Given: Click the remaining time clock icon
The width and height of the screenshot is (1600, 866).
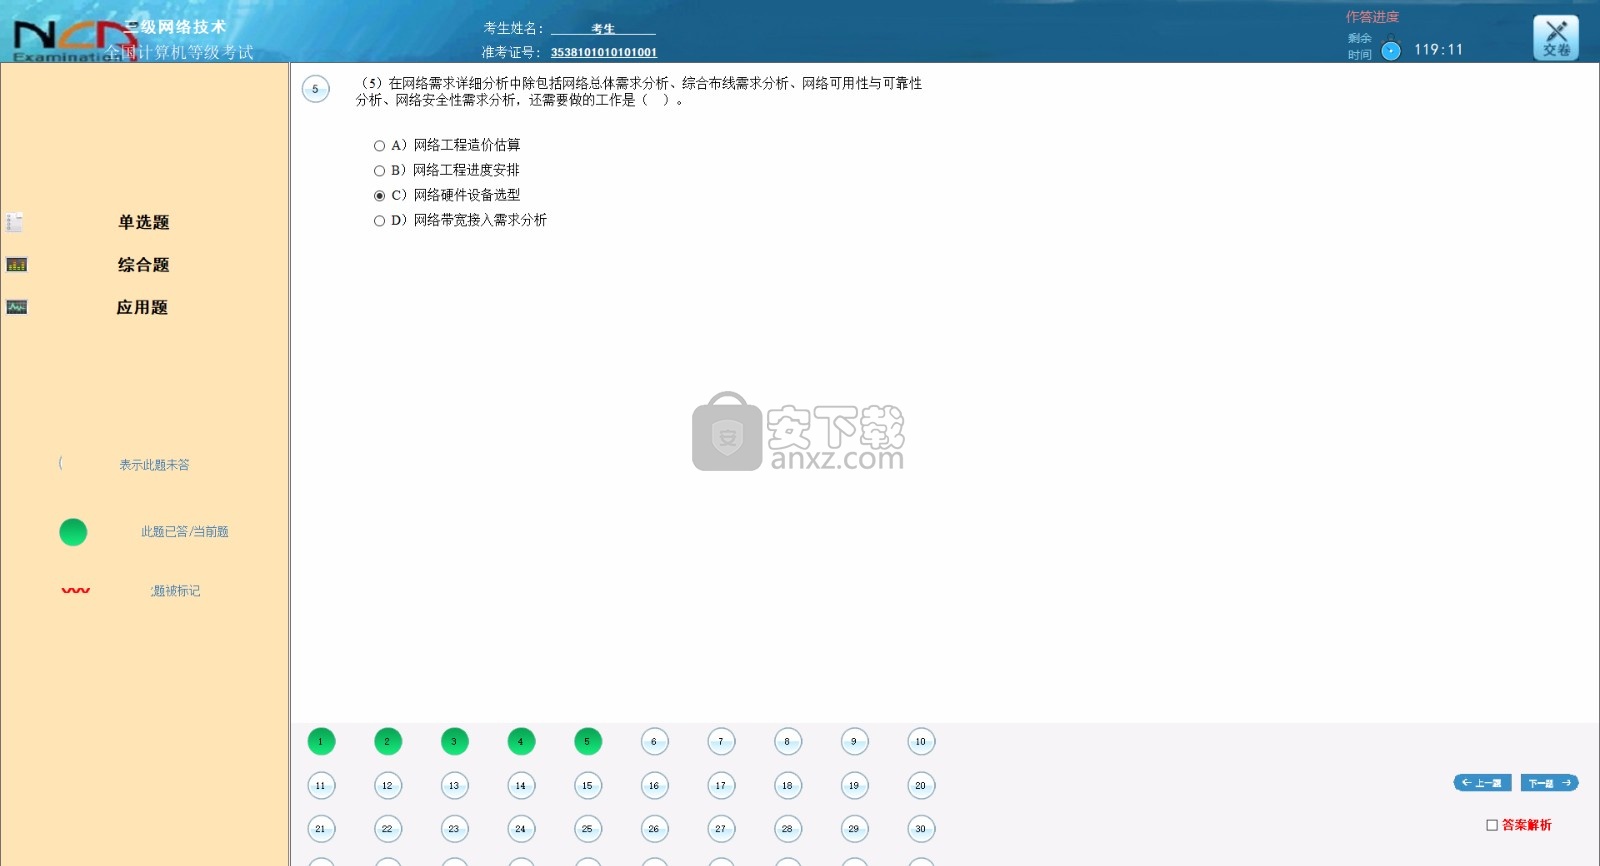Looking at the screenshot, I should (1391, 49).
